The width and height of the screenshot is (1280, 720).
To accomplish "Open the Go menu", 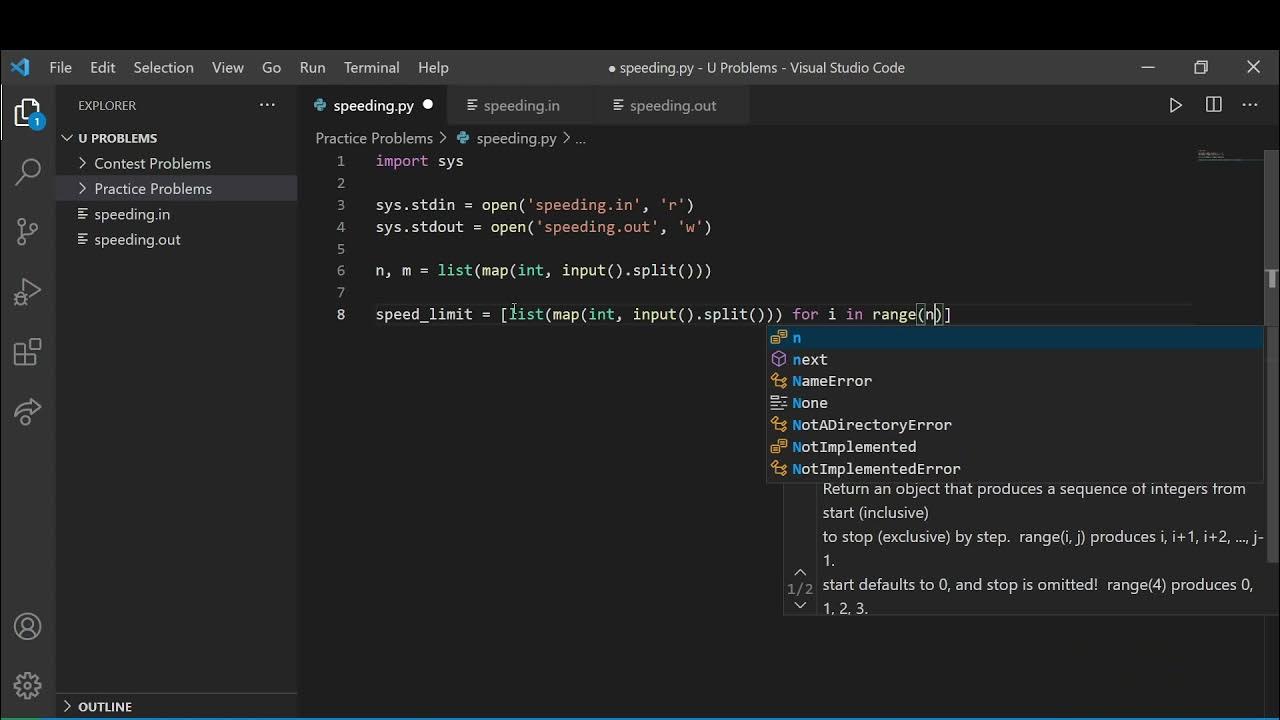I will tap(271, 67).
